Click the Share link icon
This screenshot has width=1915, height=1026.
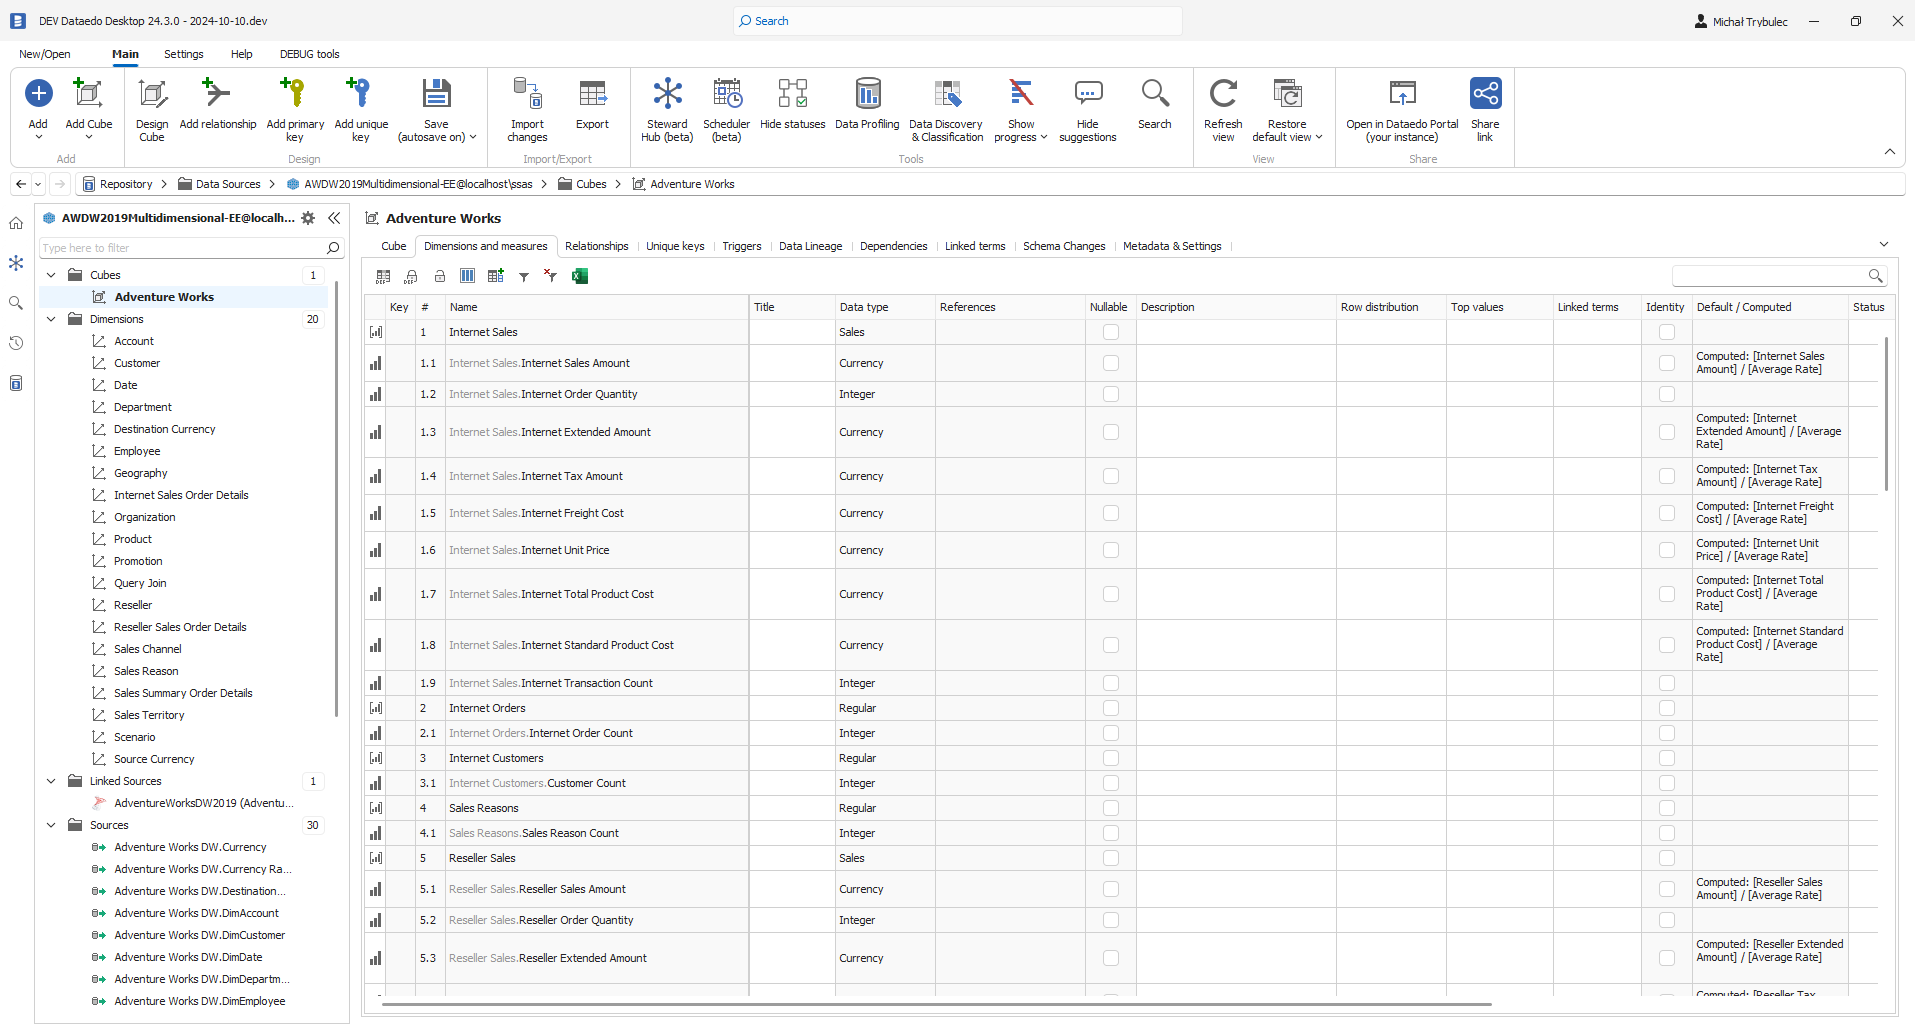(x=1485, y=94)
